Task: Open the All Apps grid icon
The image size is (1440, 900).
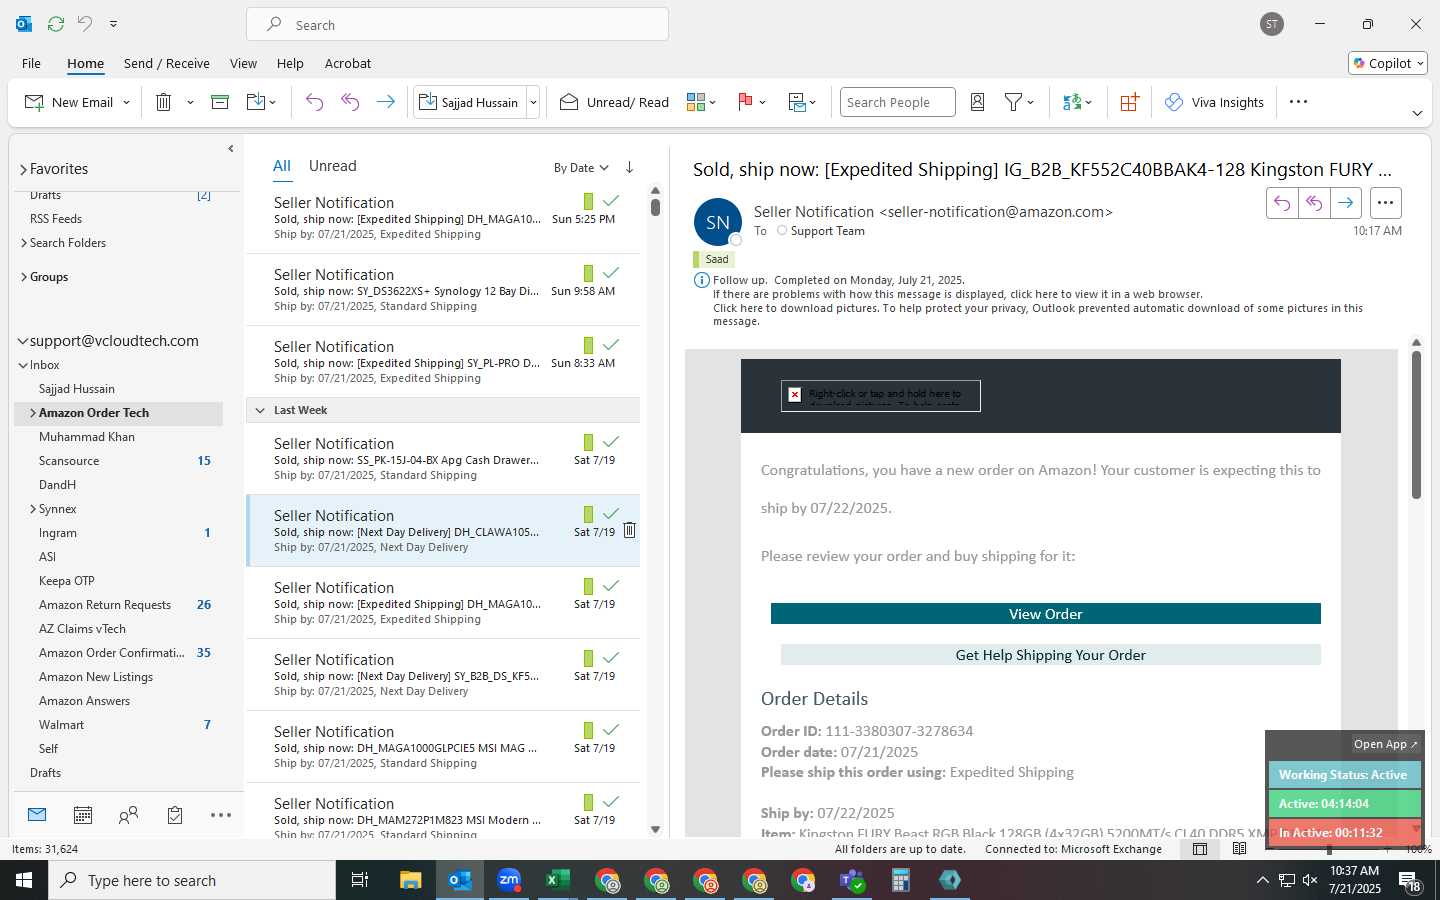Action: click(1129, 102)
